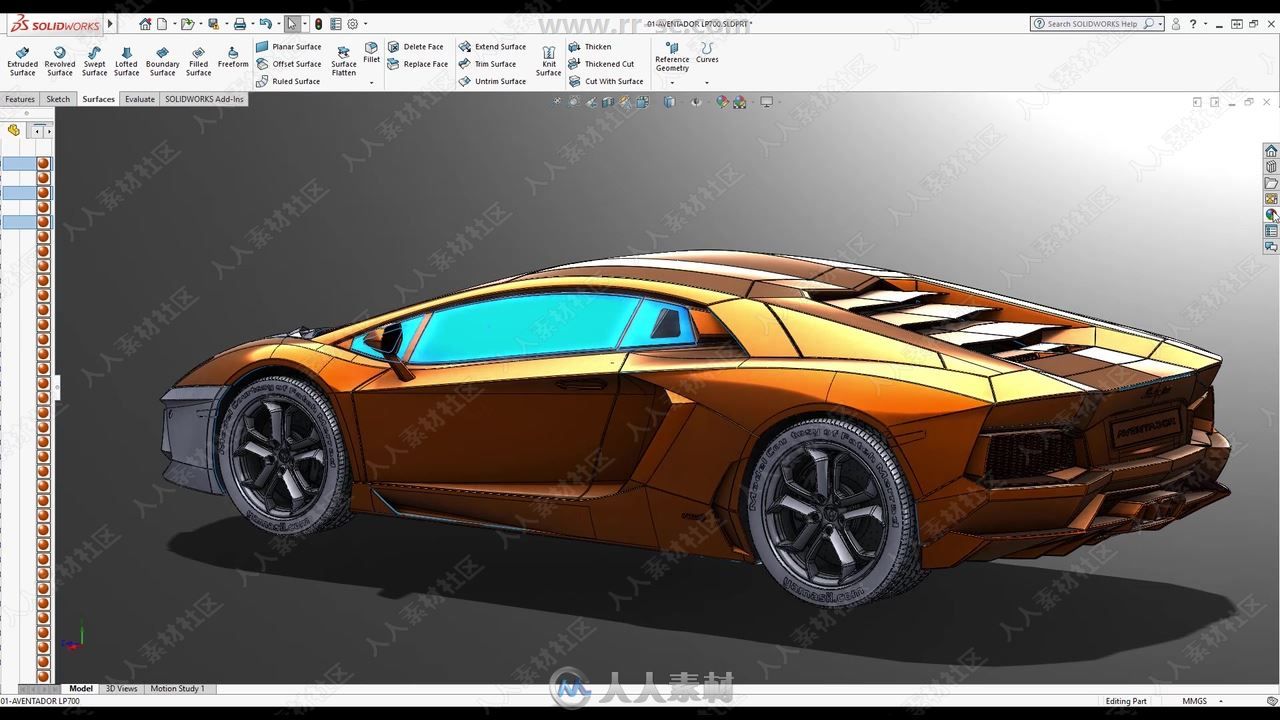Image resolution: width=1280 pixels, height=720 pixels.
Task: Select the Filled Surface tool
Action: point(198,61)
